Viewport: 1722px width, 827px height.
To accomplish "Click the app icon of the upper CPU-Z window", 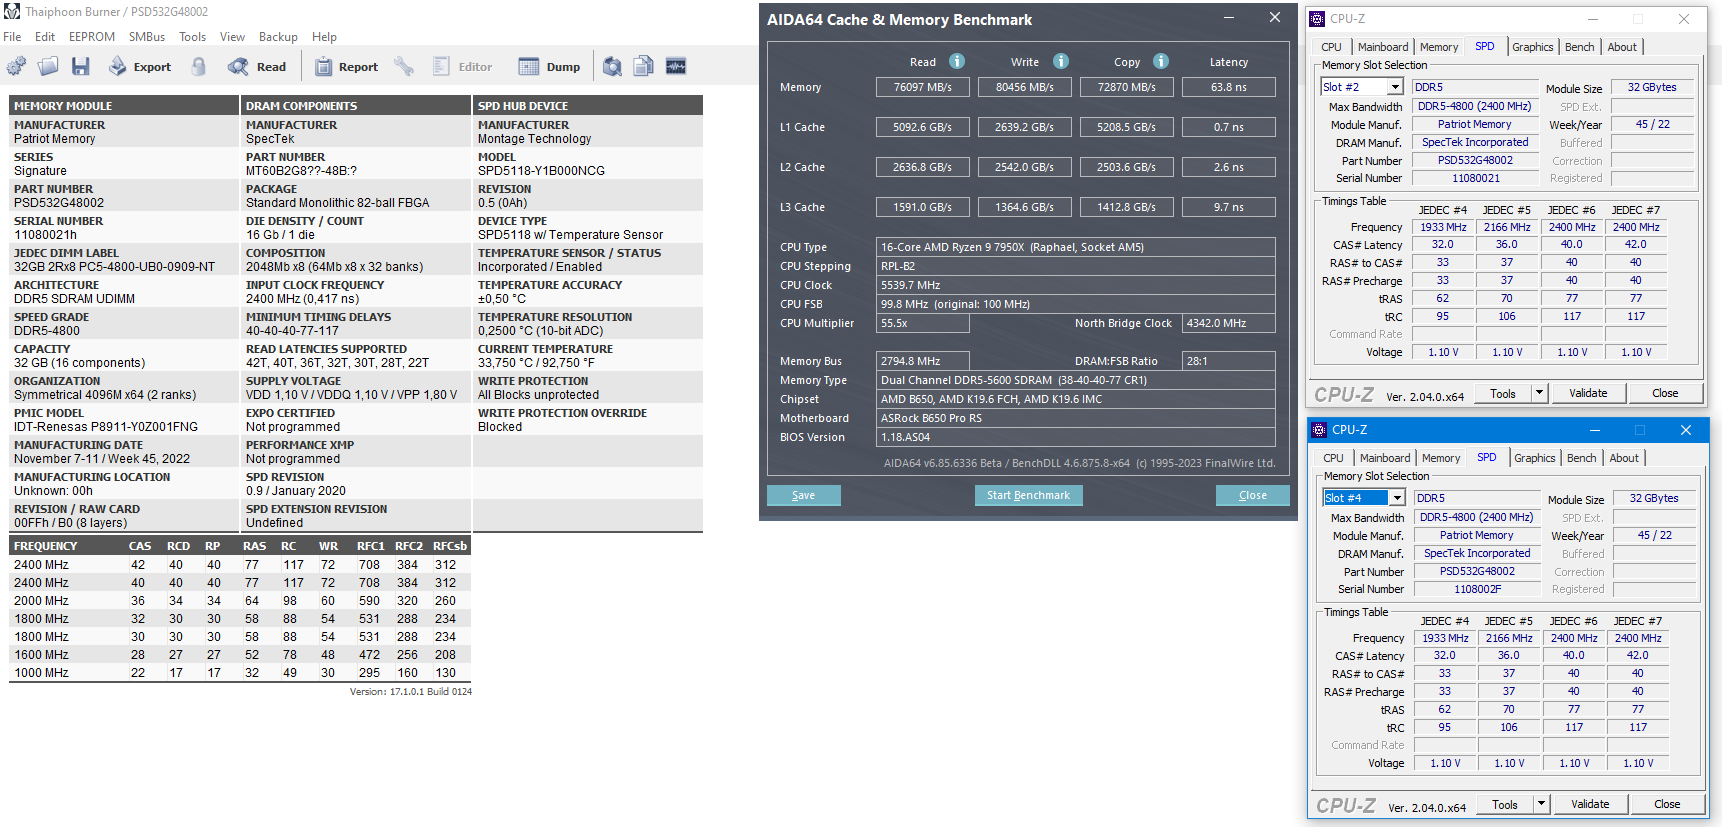I will pyautogui.click(x=1317, y=18).
